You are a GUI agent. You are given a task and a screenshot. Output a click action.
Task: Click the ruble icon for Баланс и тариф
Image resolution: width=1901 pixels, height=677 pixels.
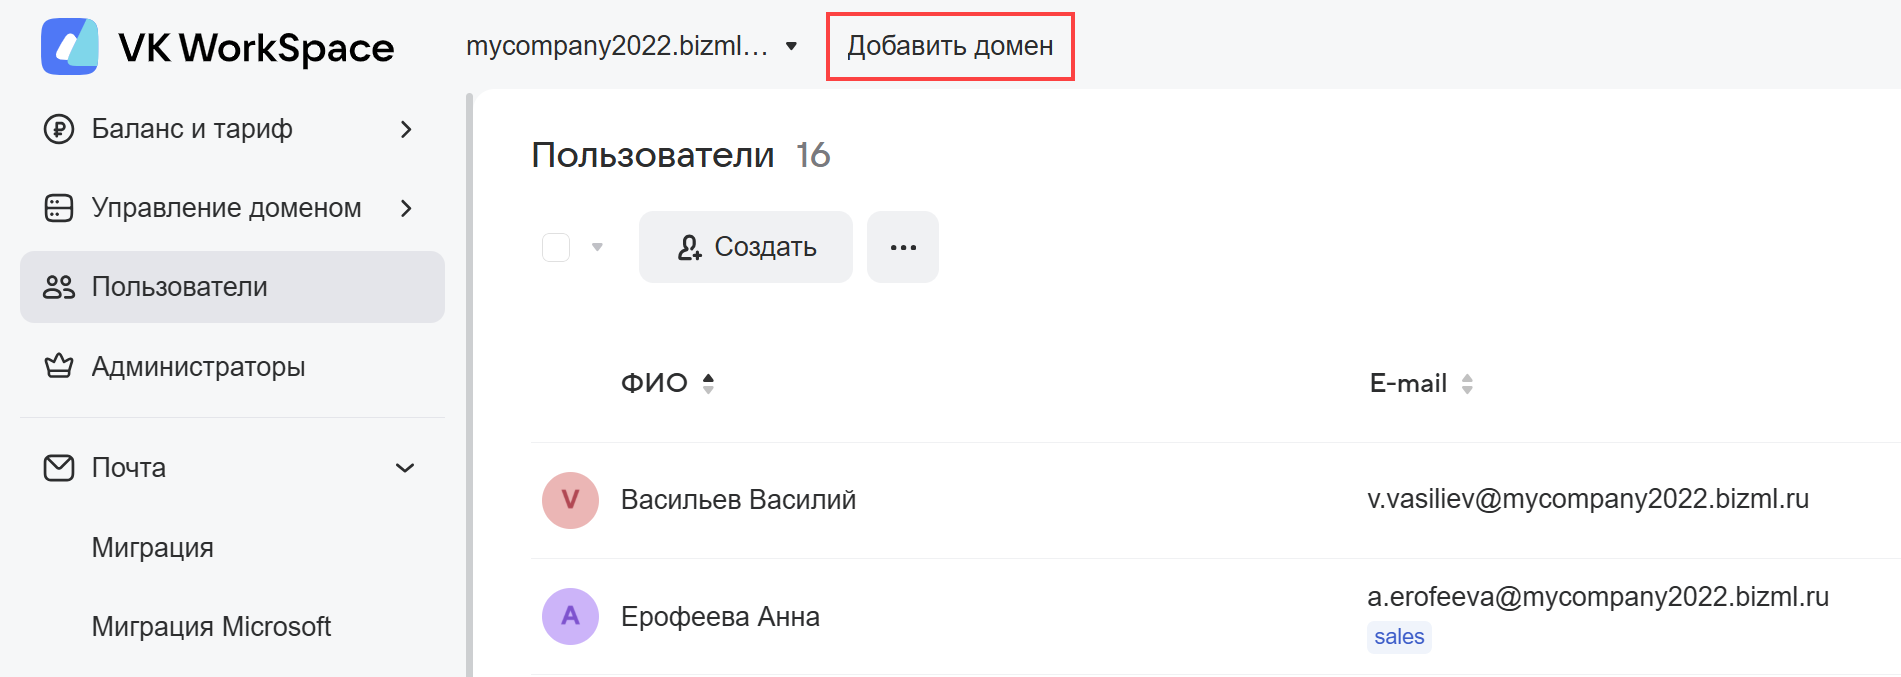(59, 129)
